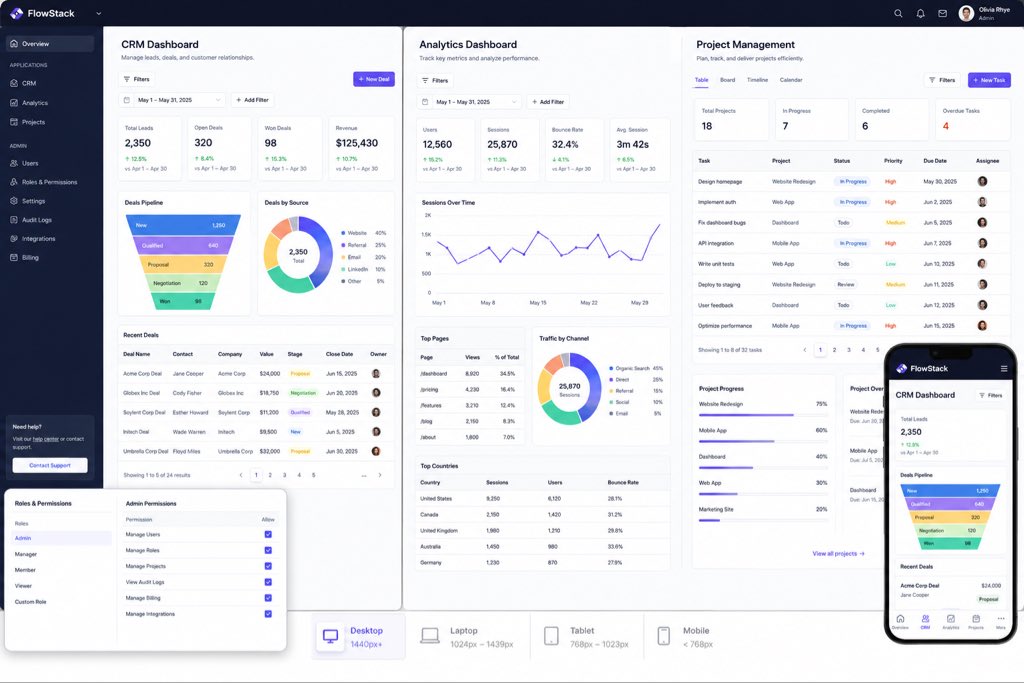Select the Tablet breakpoint icon
1024x683 pixels.
pyautogui.click(x=551, y=635)
